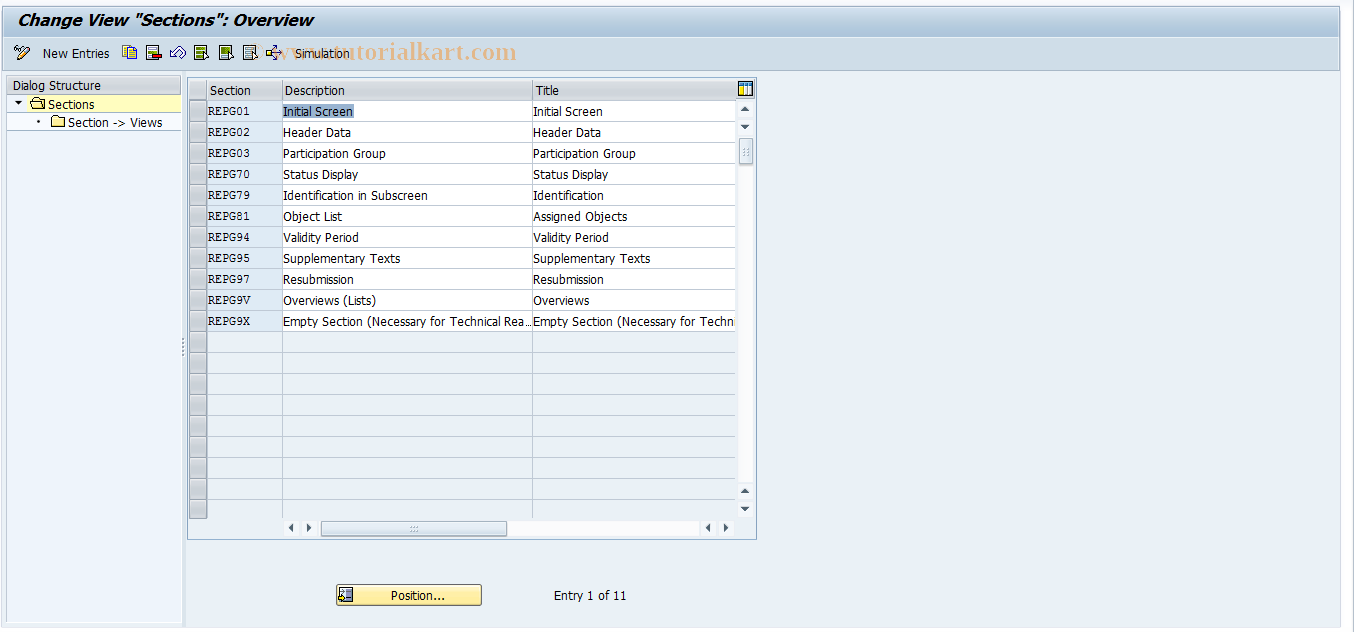This screenshot has width=1354, height=632.
Task: Click the Status Display description cell
Action: [407, 174]
